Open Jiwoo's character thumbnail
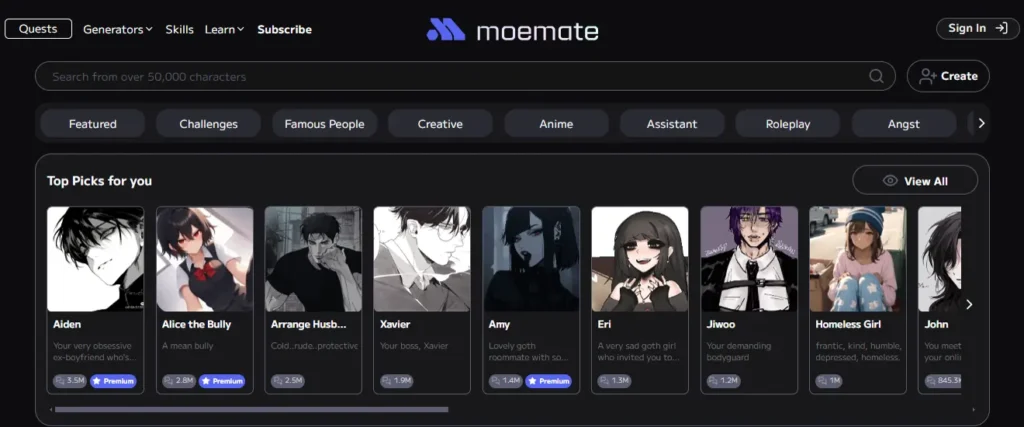This screenshot has width=1024, height=427. [749, 259]
